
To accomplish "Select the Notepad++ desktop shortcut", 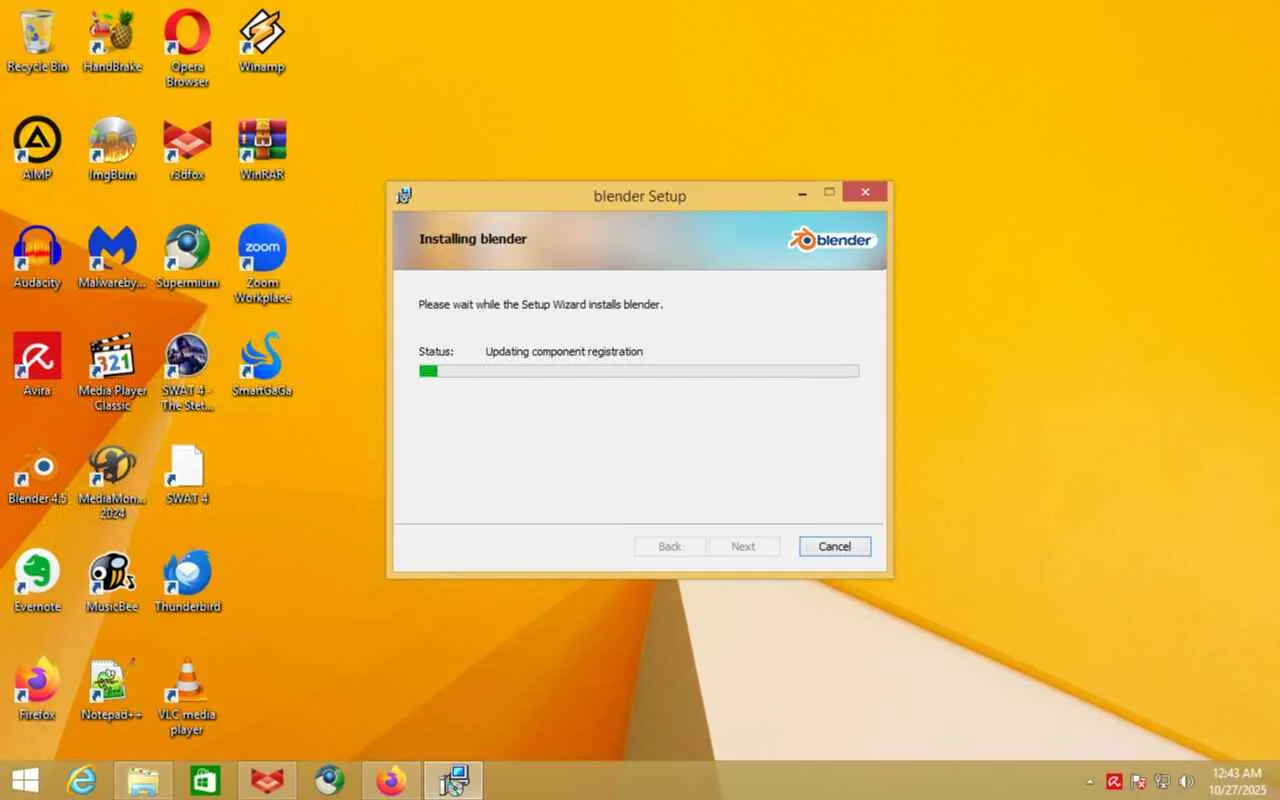I will (112, 689).
